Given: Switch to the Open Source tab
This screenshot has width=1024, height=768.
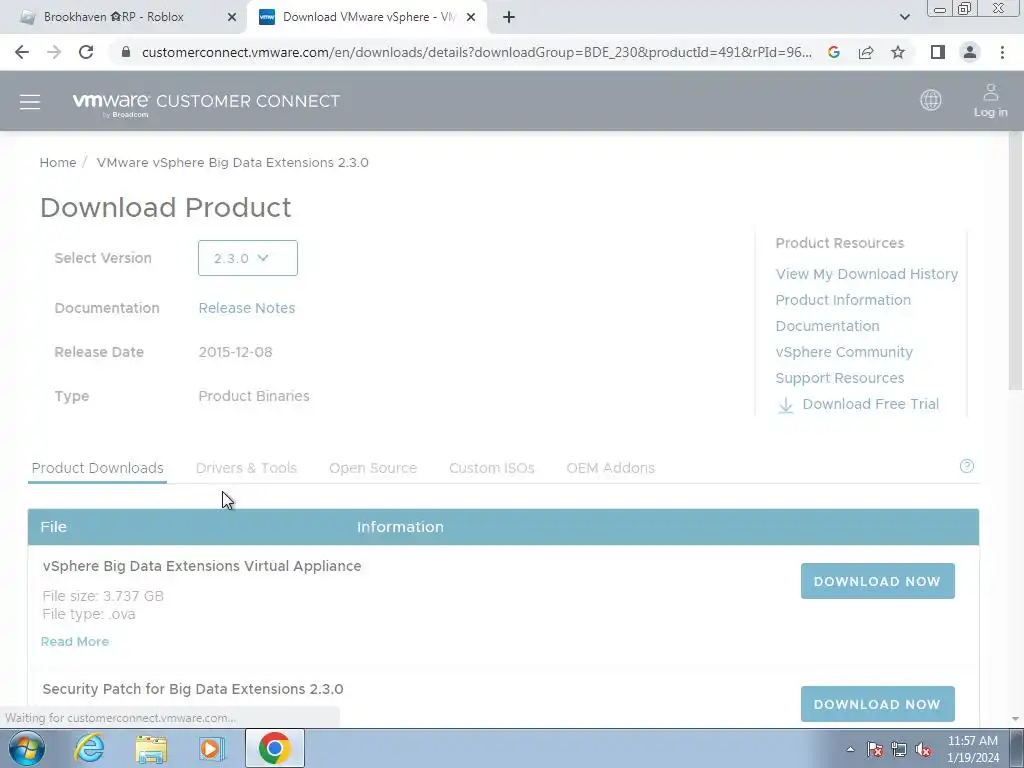Looking at the screenshot, I should (x=373, y=468).
